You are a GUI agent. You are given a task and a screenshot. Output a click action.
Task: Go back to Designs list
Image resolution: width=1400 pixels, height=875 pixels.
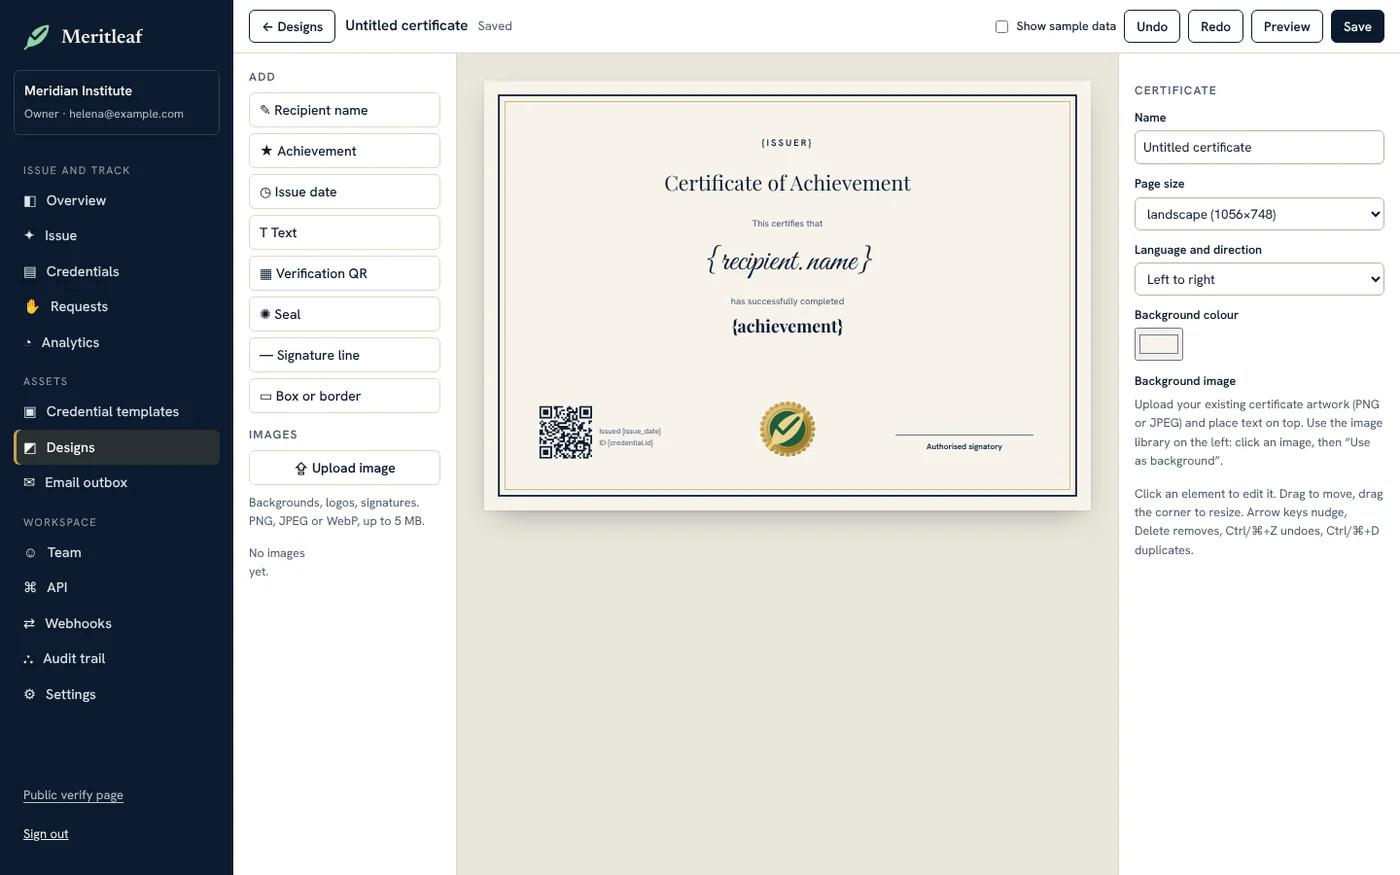click(x=292, y=27)
